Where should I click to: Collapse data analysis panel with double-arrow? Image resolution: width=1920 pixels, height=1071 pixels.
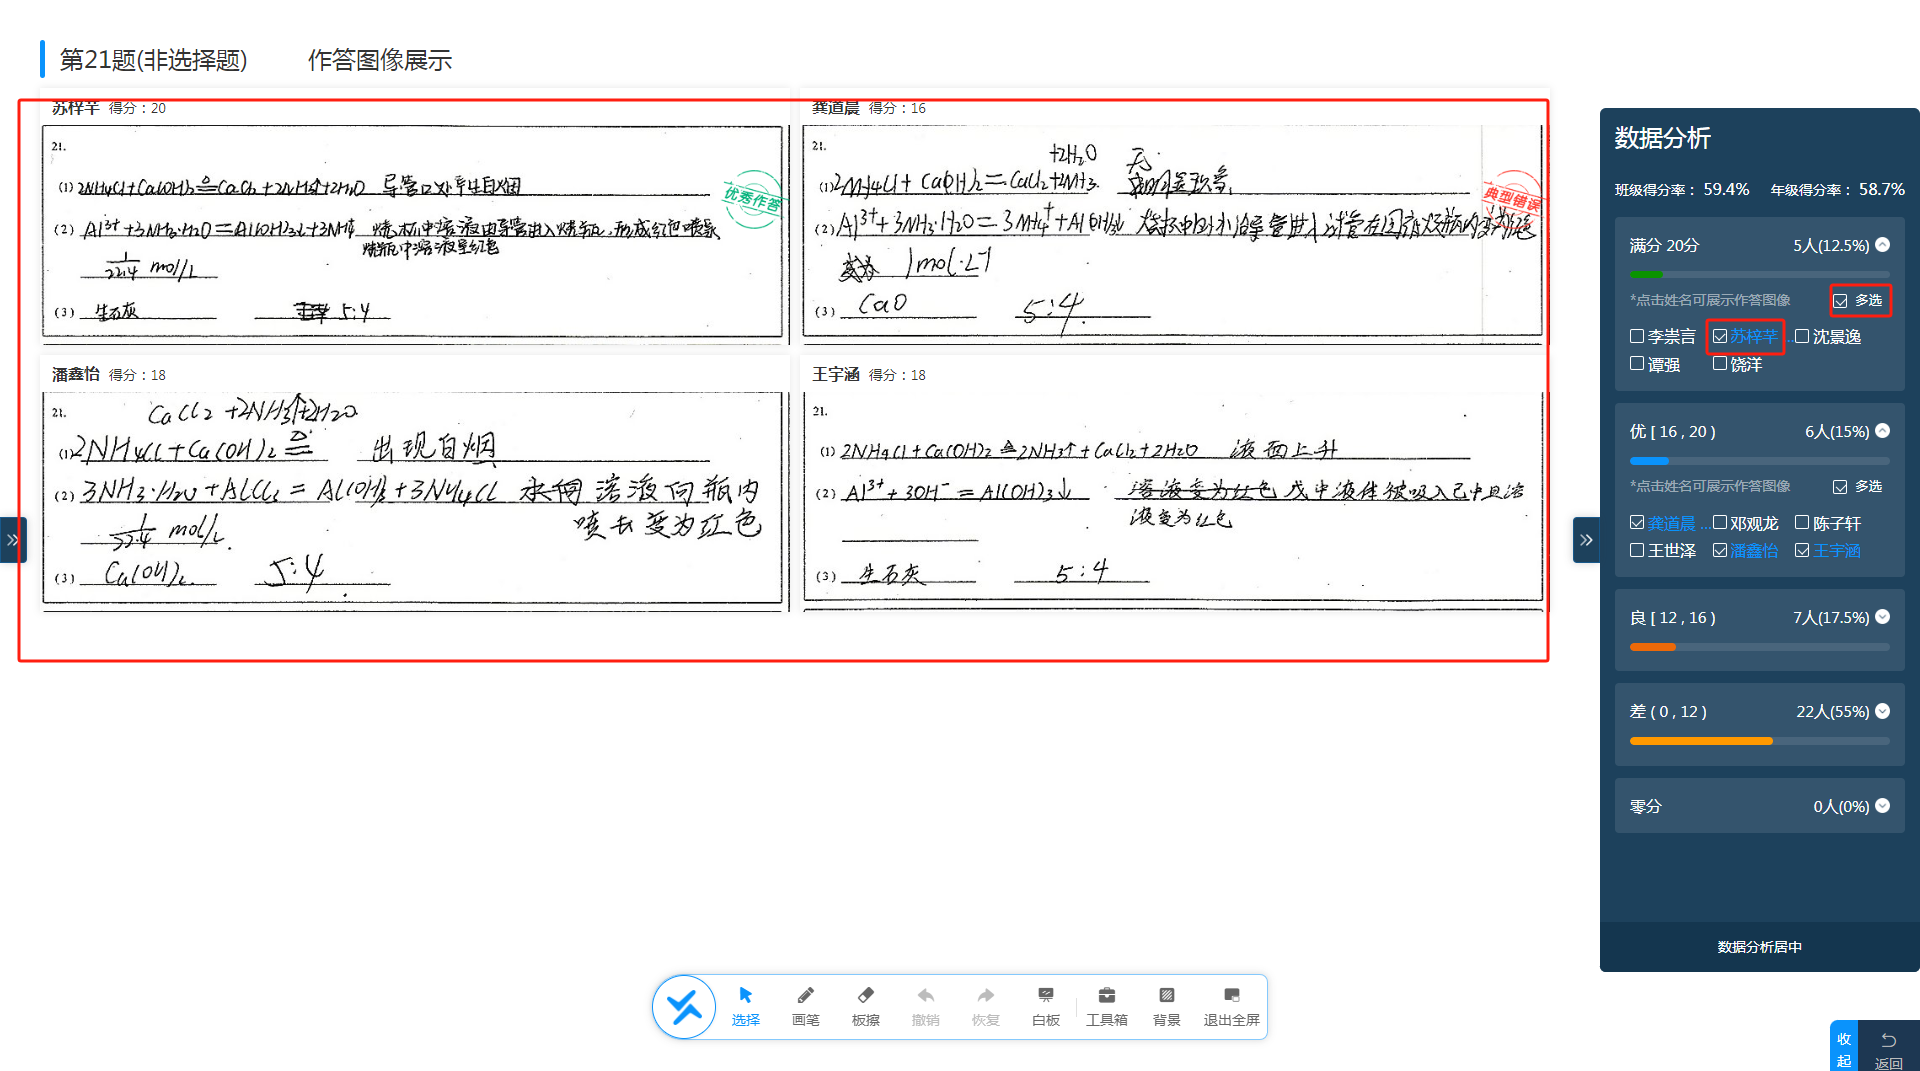[x=1586, y=540]
